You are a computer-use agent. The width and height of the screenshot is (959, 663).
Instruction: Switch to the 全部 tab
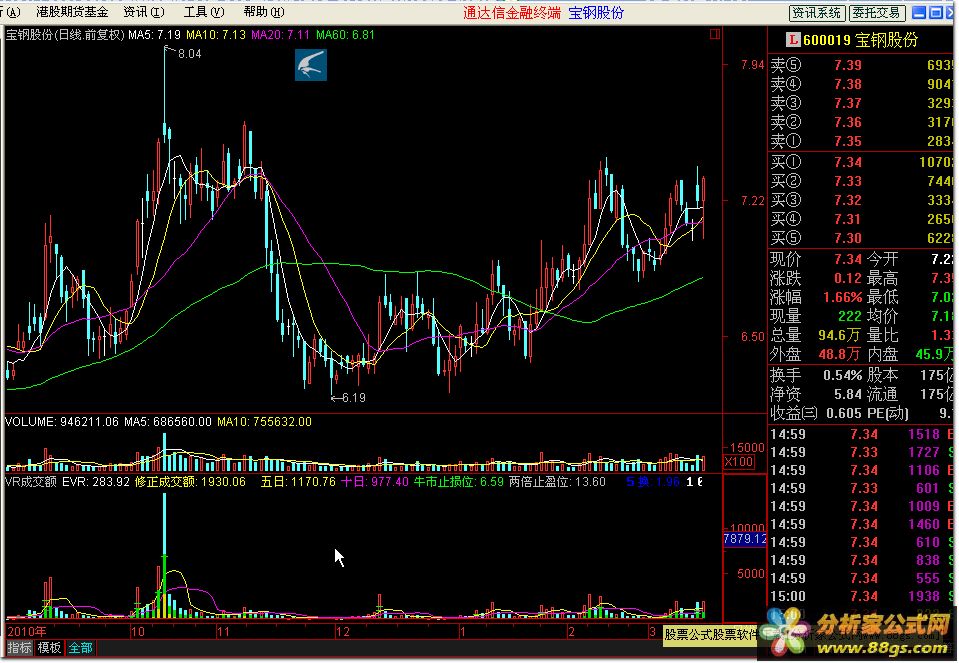(x=80, y=648)
